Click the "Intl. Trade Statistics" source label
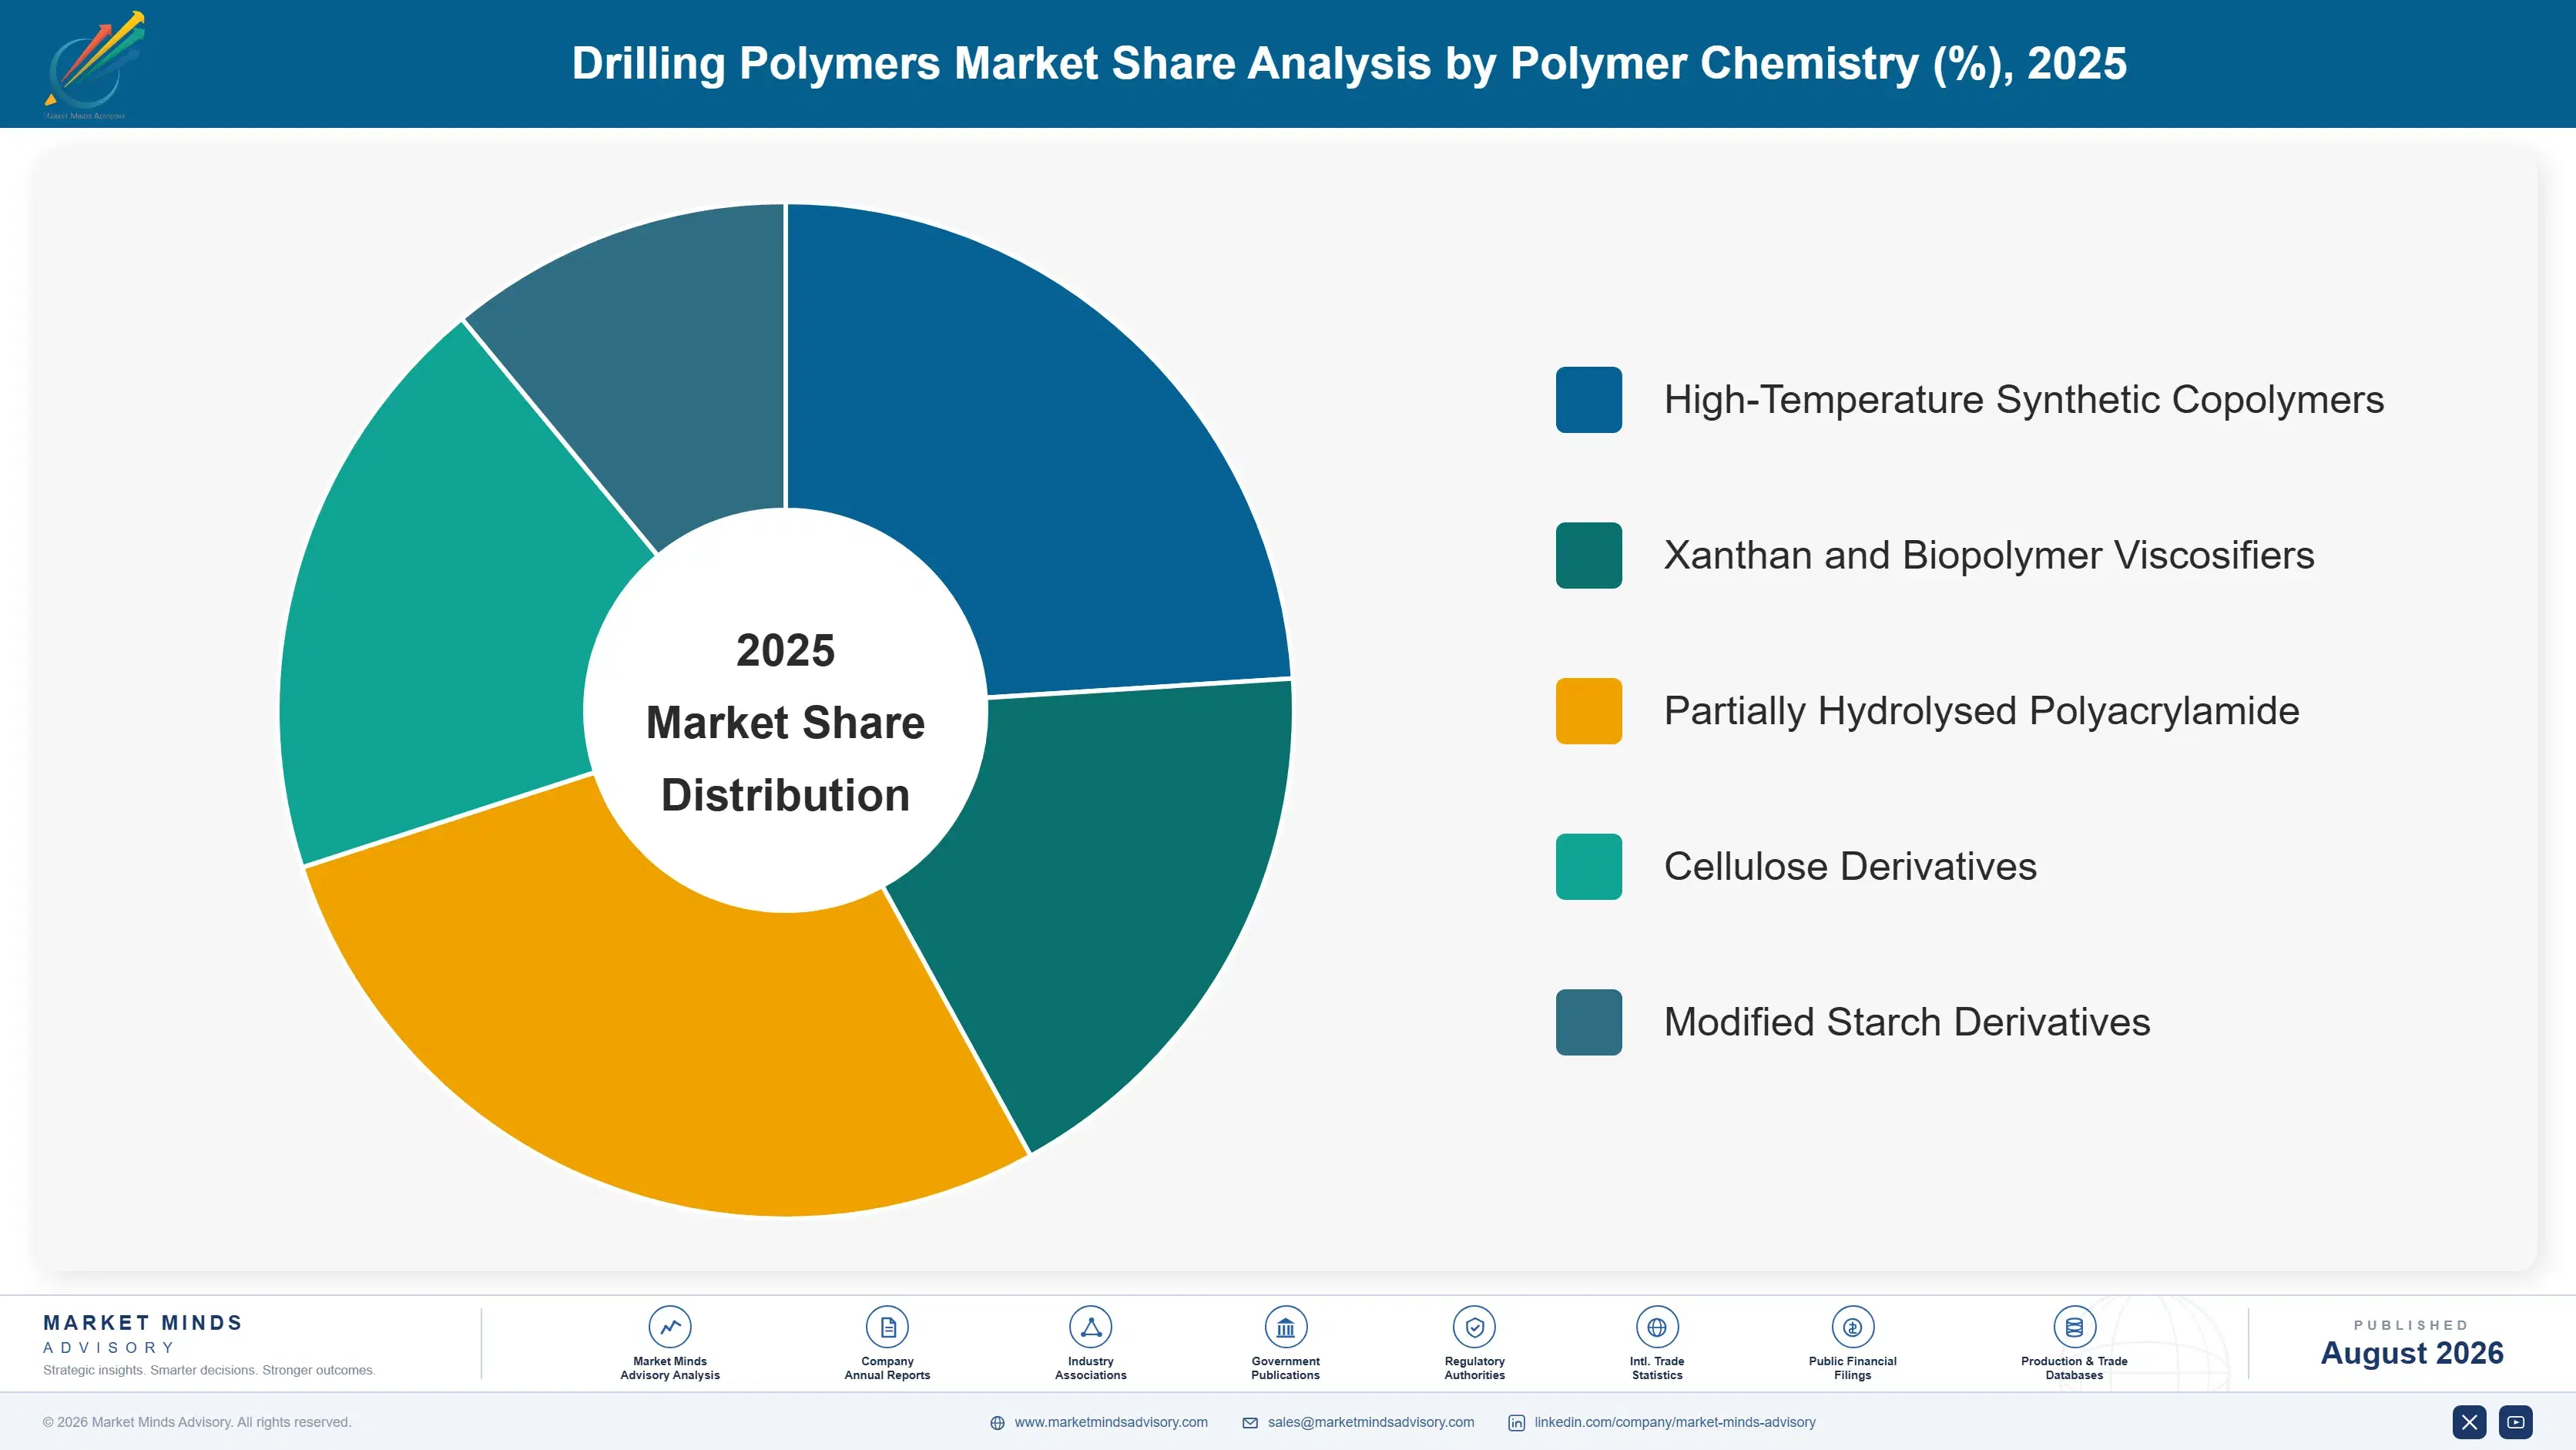 1657,1368
